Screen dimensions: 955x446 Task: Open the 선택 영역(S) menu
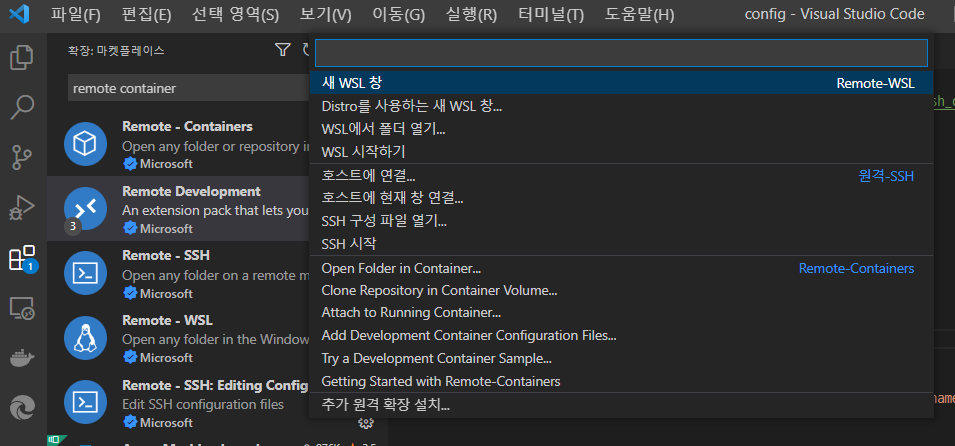235,15
